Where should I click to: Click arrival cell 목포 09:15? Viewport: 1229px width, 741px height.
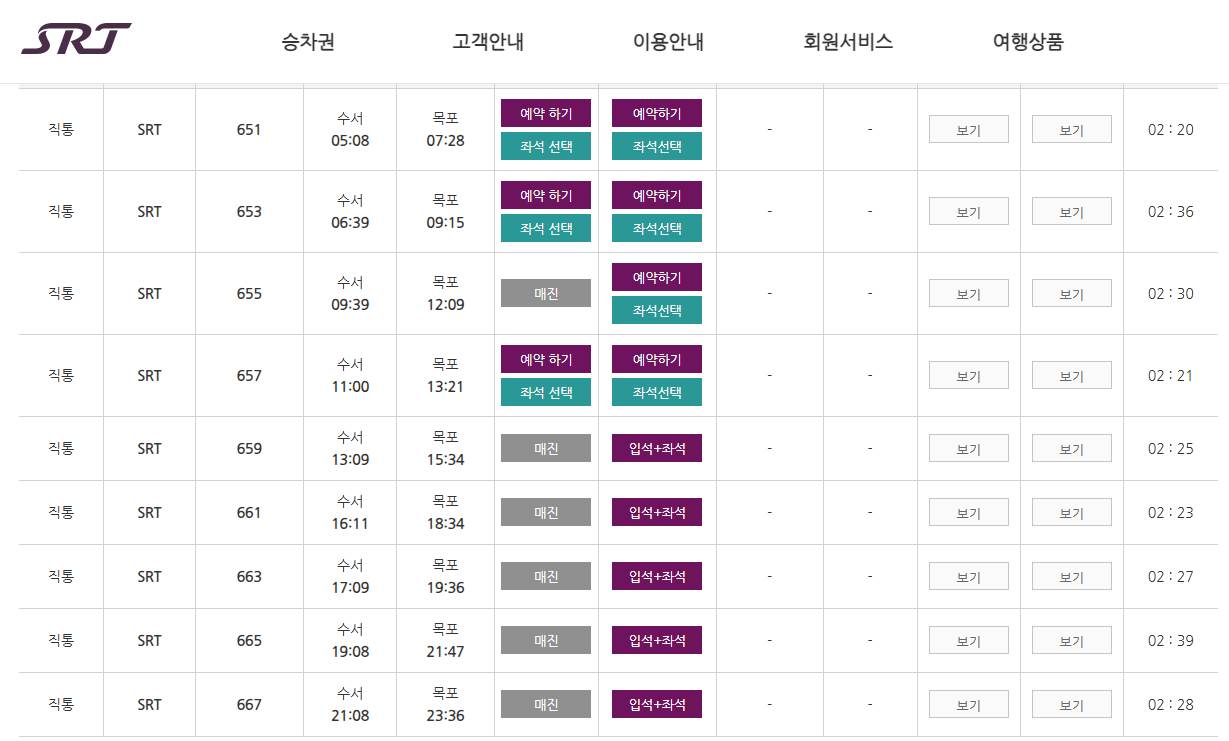(x=446, y=211)
